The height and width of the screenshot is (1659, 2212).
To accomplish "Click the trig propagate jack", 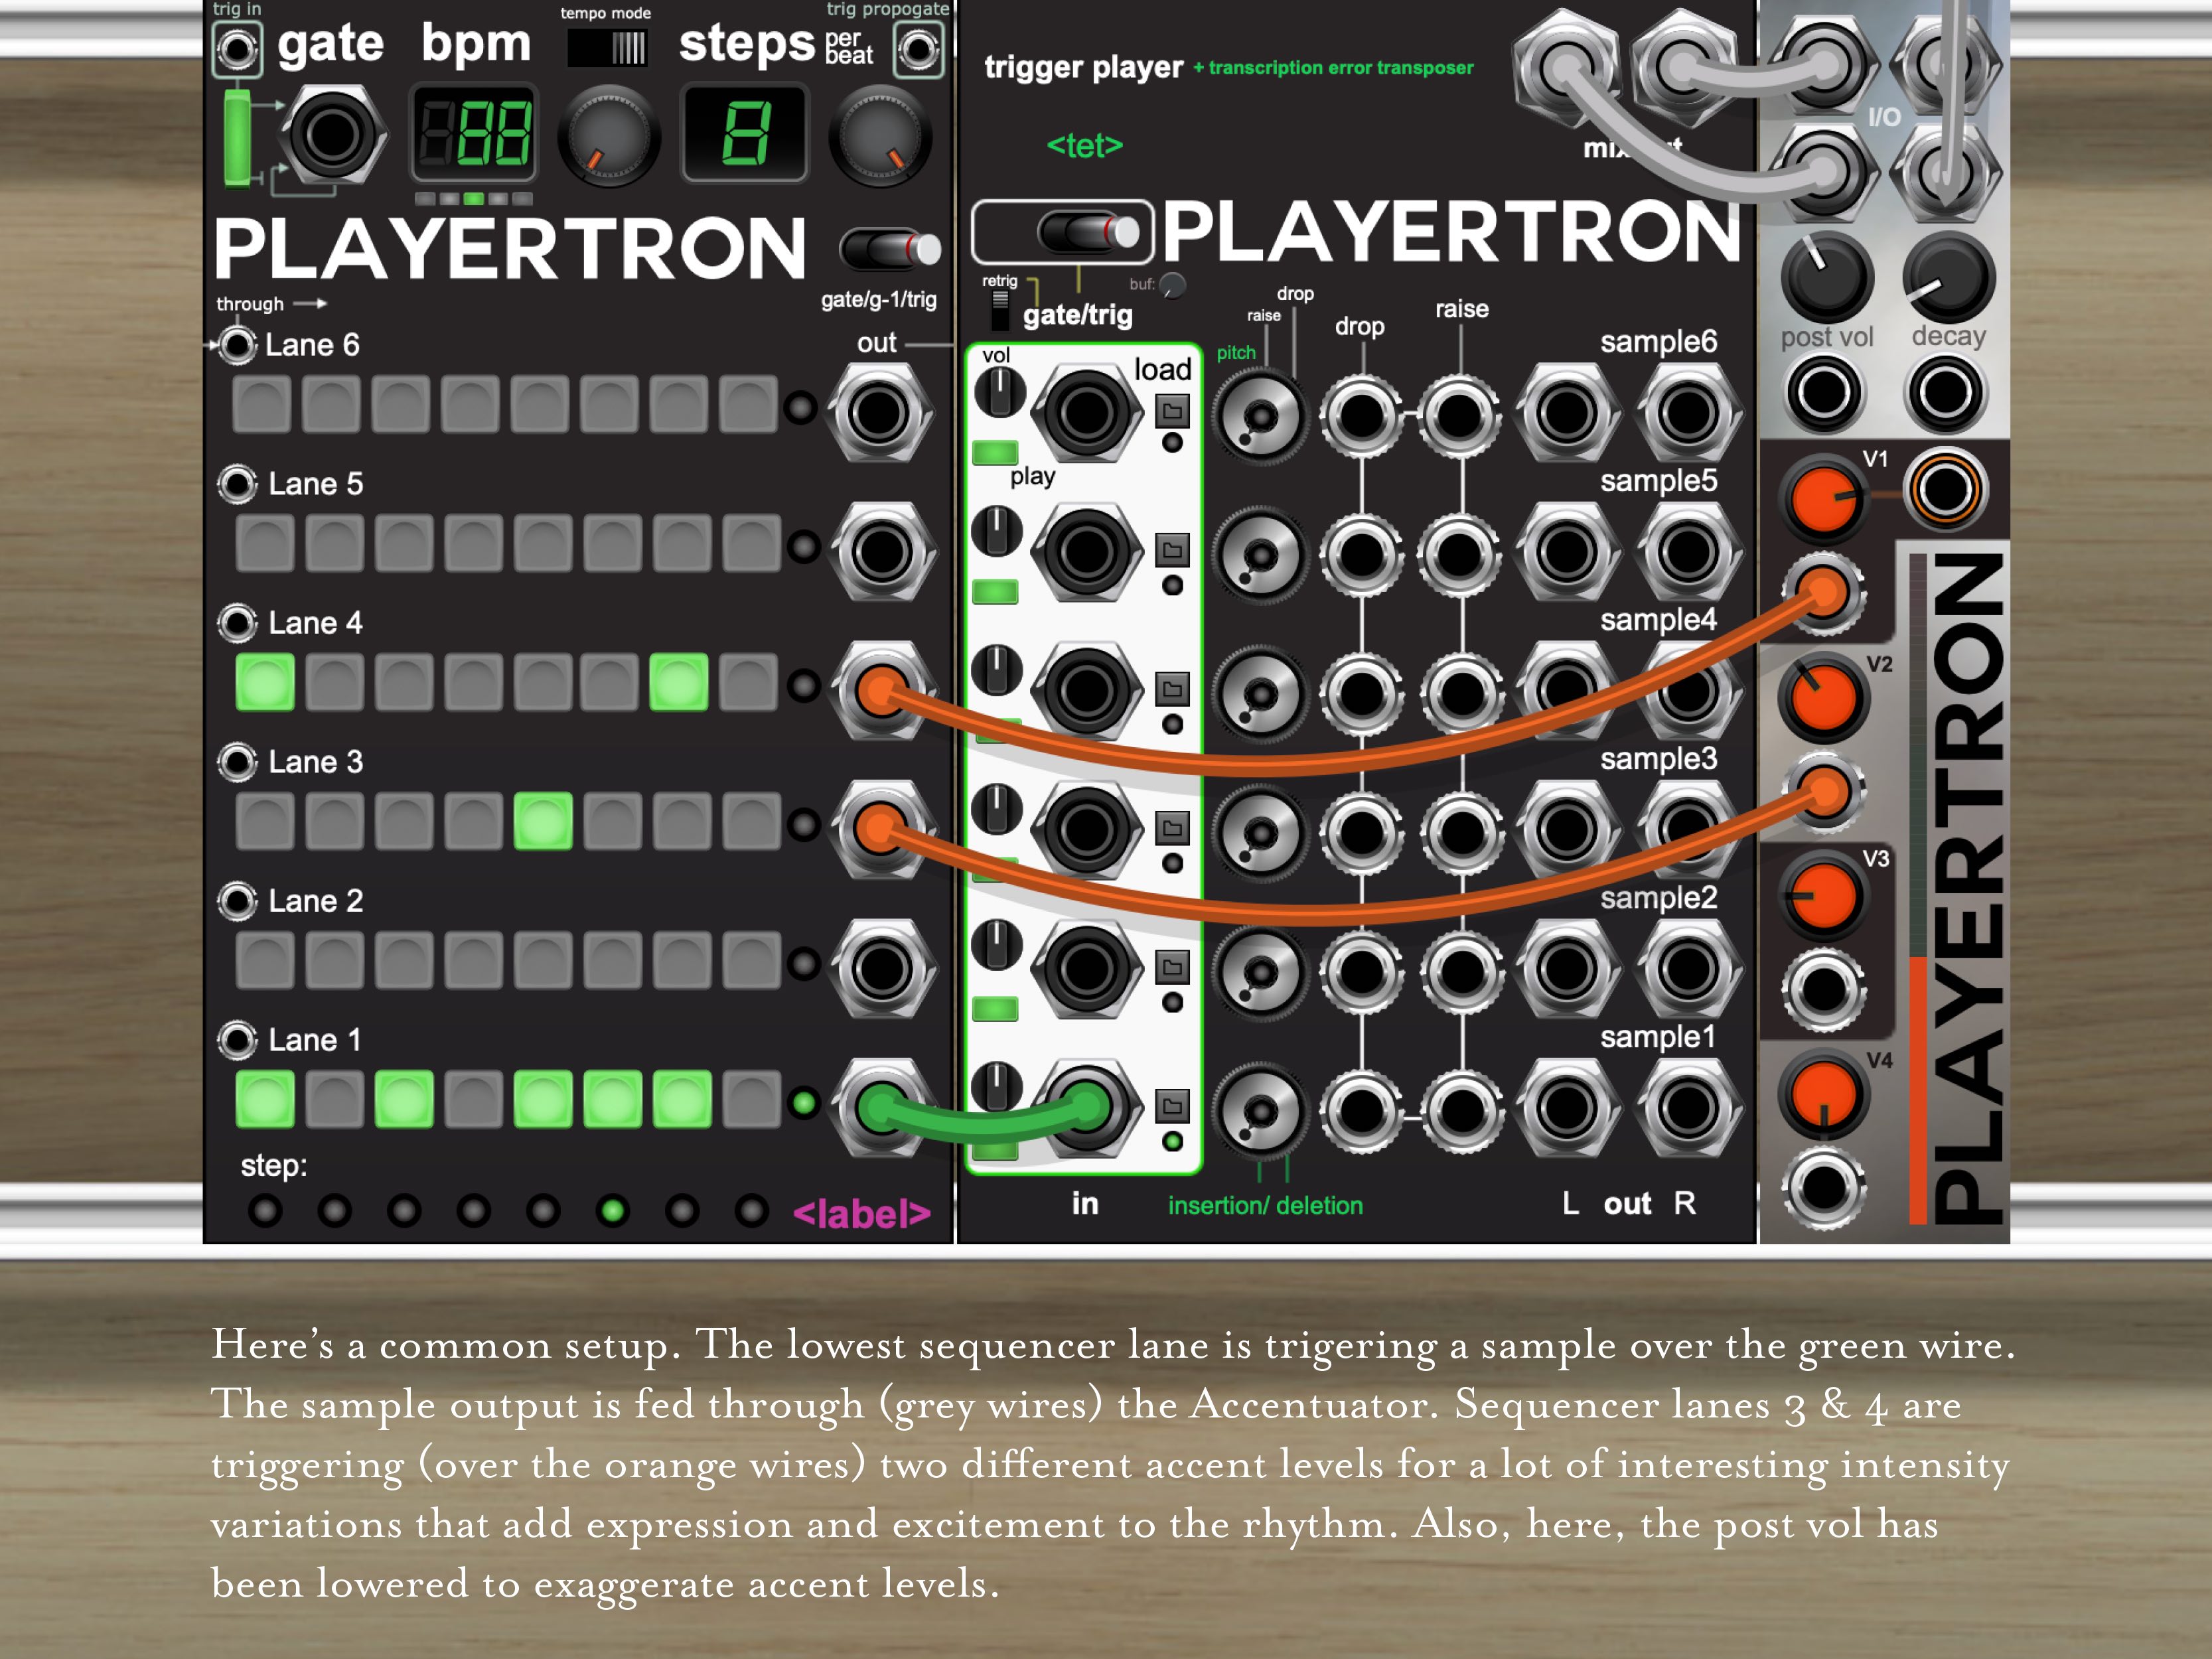I will [918, 49].
